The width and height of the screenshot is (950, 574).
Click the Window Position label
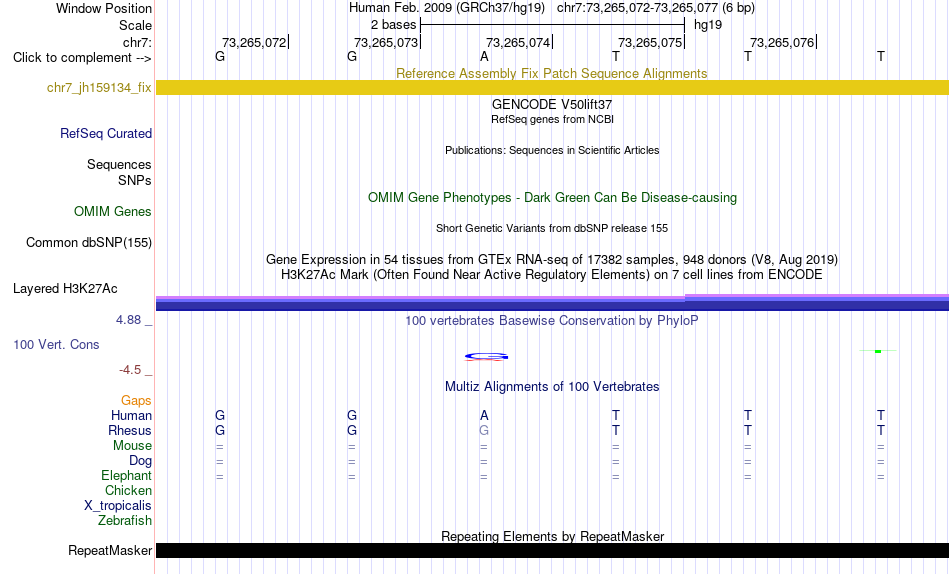pos(104,8)
